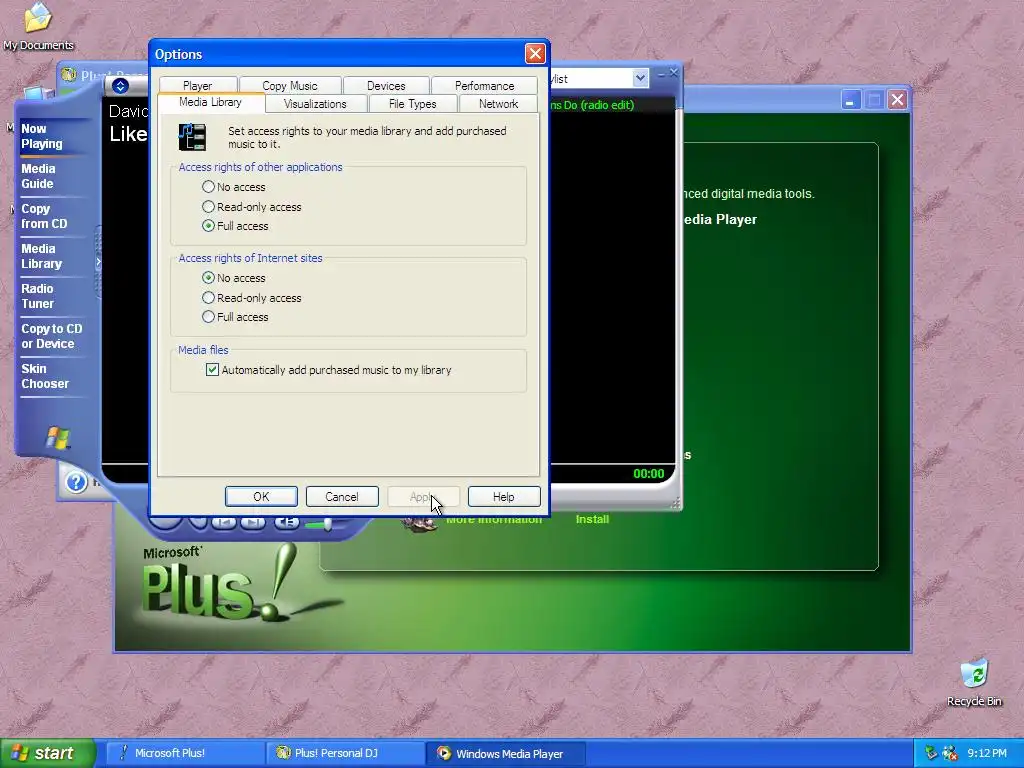Open Now Playing in Media Player sidebar
This screenshot has width=1024, height=768.
[42, 136]
